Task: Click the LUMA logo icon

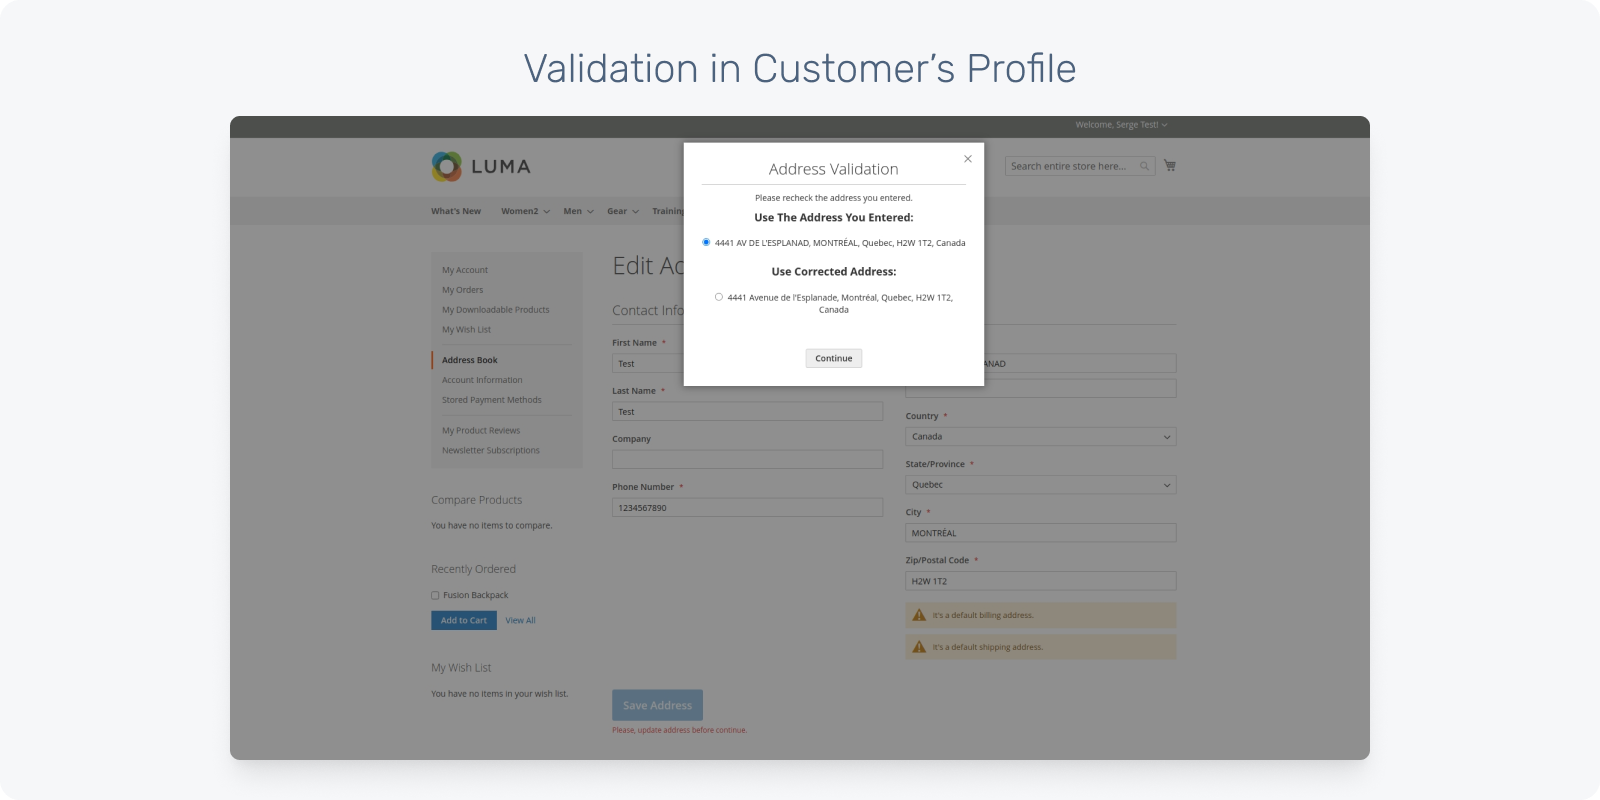Action: coord(447,166)
